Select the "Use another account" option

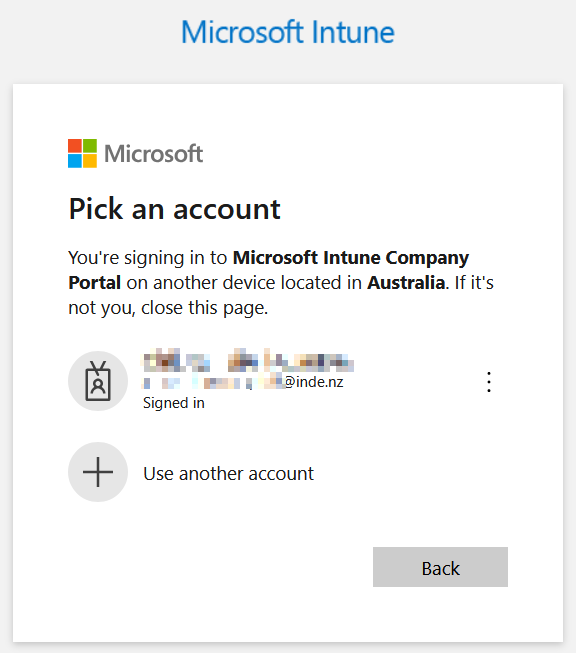tap(228, 474)
